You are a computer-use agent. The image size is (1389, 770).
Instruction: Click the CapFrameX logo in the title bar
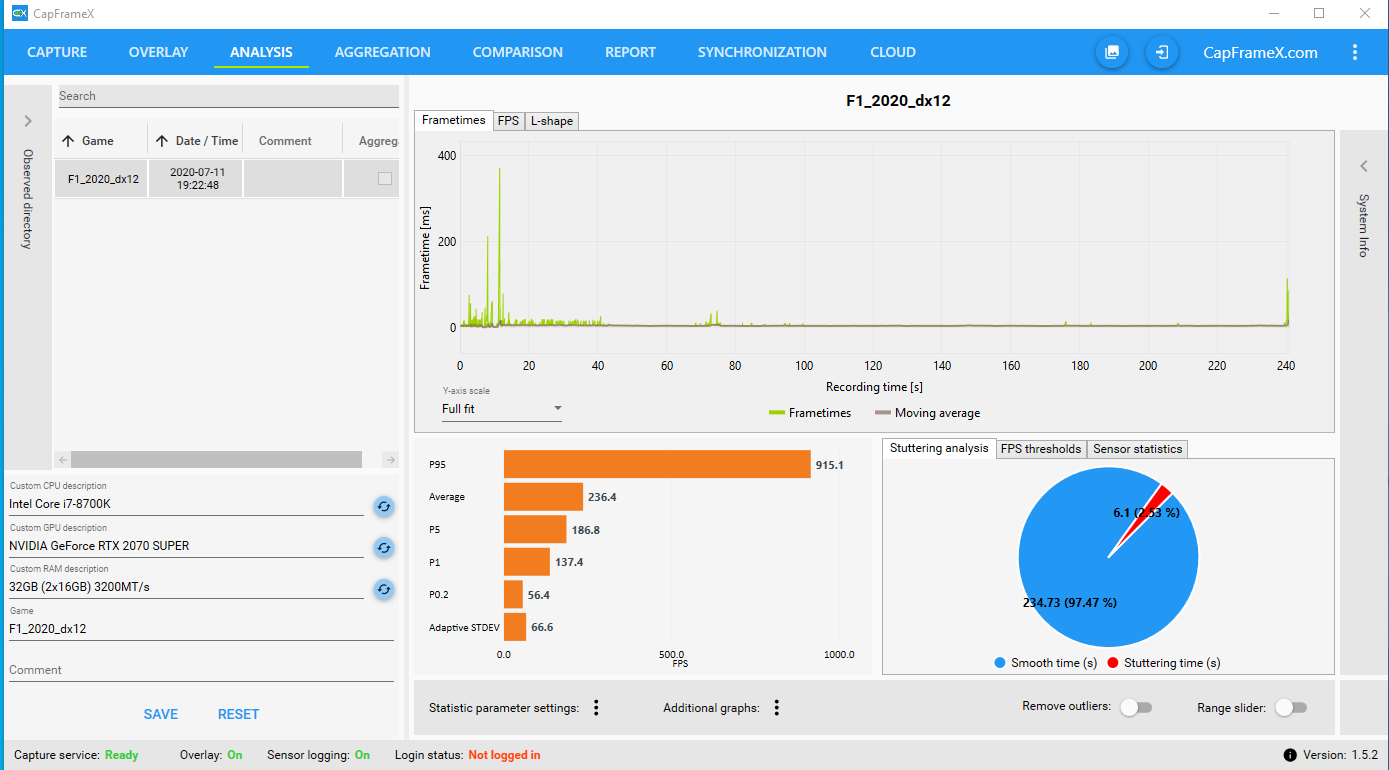[x=19, y=13]
